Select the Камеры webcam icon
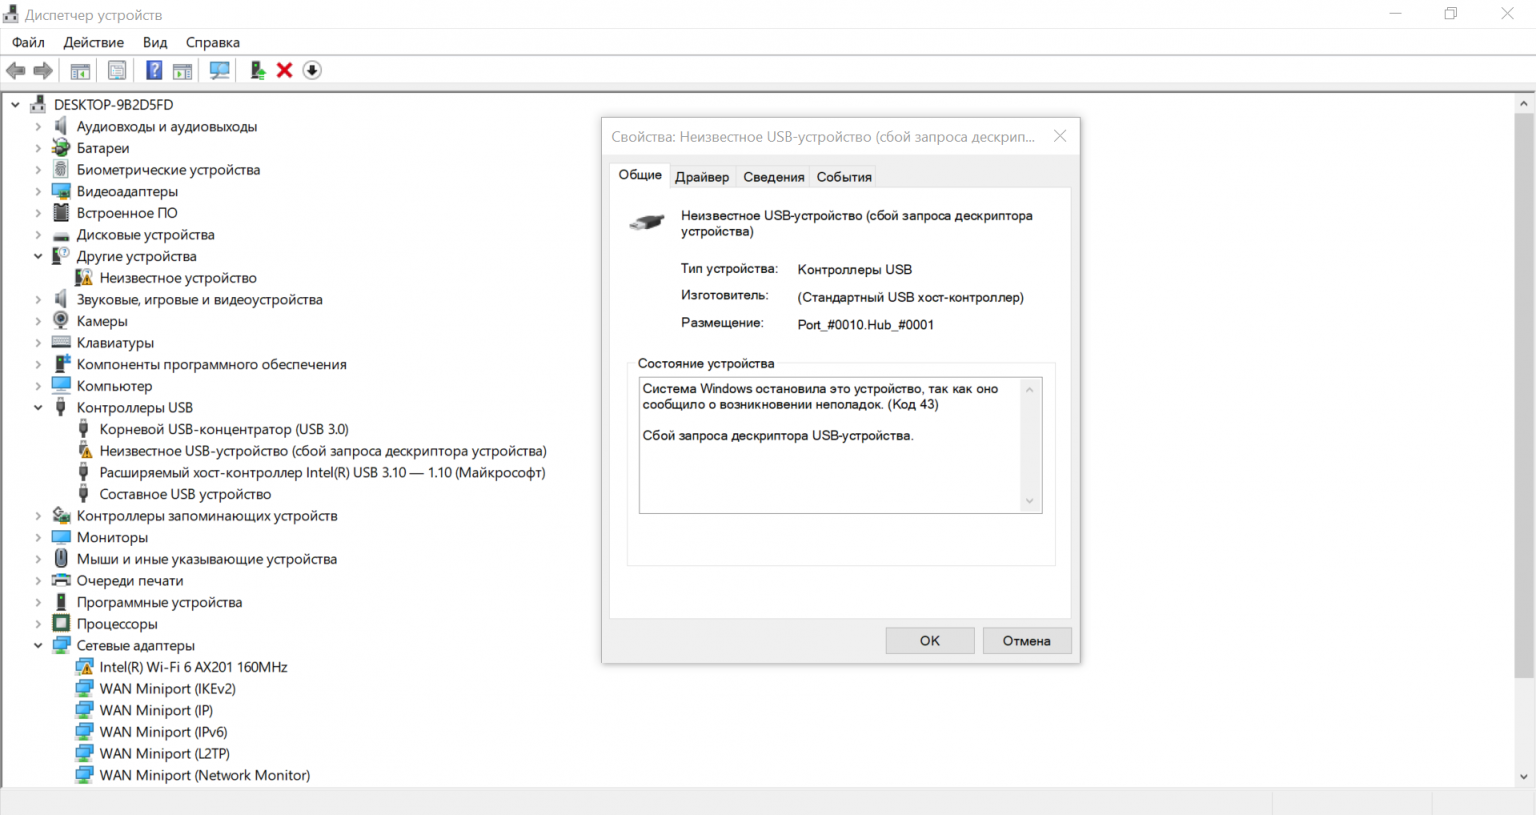 pos(61,321)
